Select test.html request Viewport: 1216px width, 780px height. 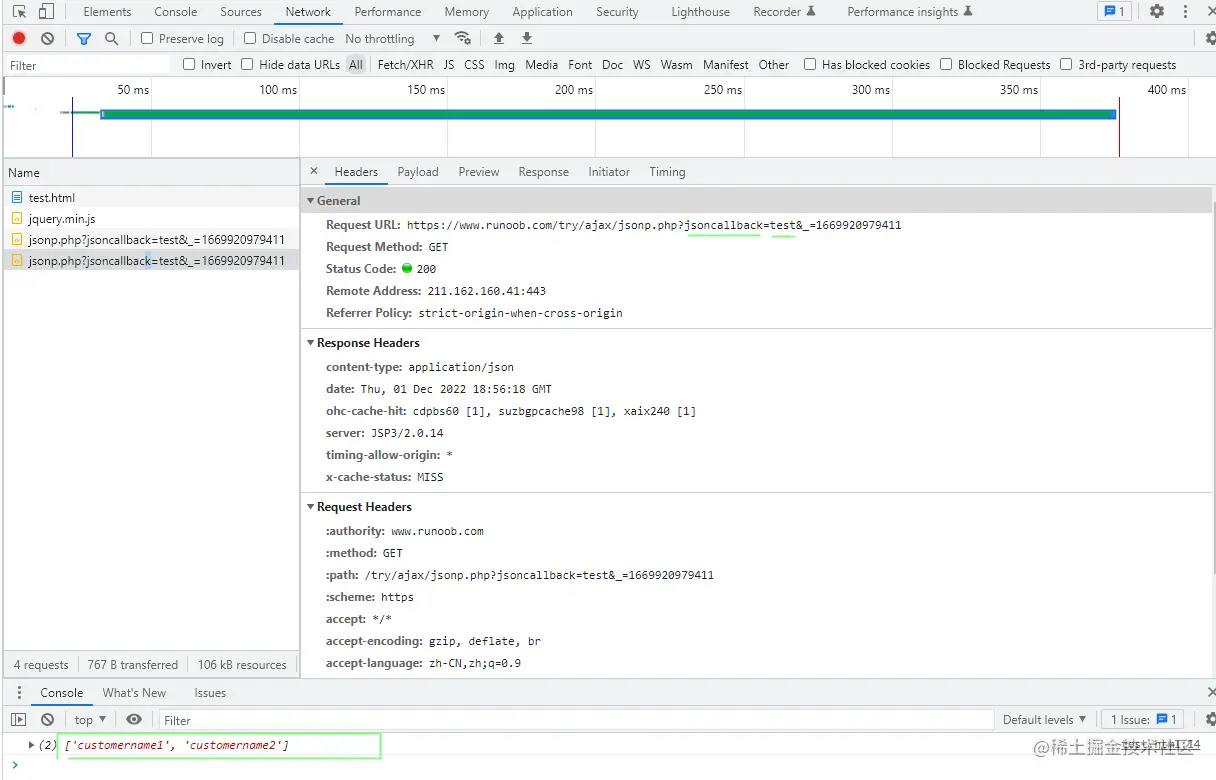(151, 198)
